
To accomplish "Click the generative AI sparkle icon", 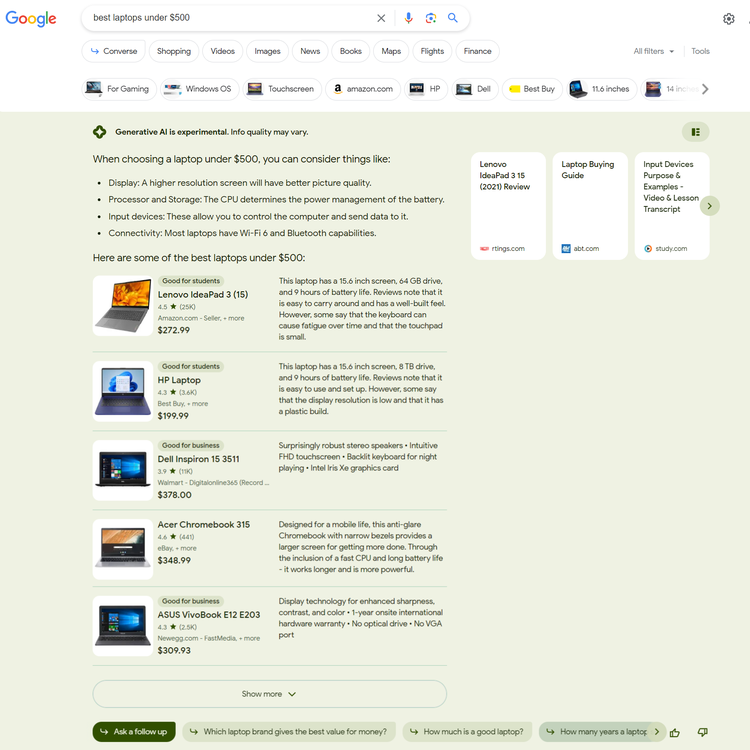I will pyautogui.click(x=99, y=132).
